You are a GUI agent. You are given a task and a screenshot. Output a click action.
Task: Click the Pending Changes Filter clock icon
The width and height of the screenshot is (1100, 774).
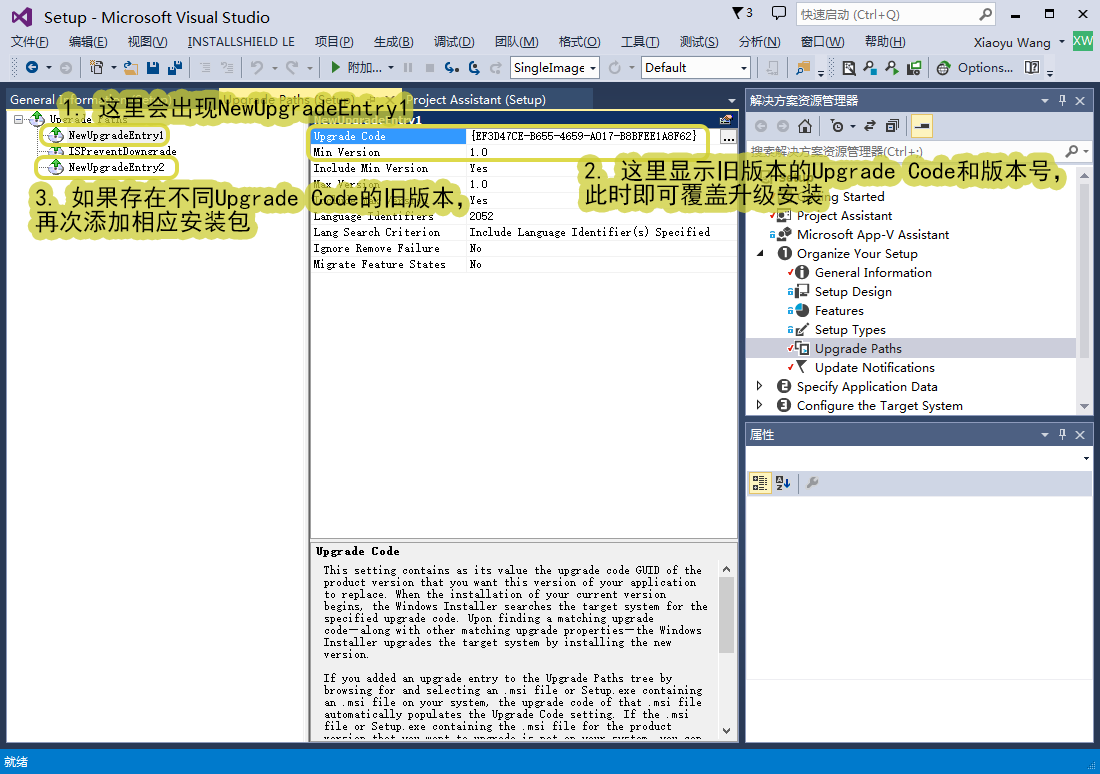[x=837, y=126]
